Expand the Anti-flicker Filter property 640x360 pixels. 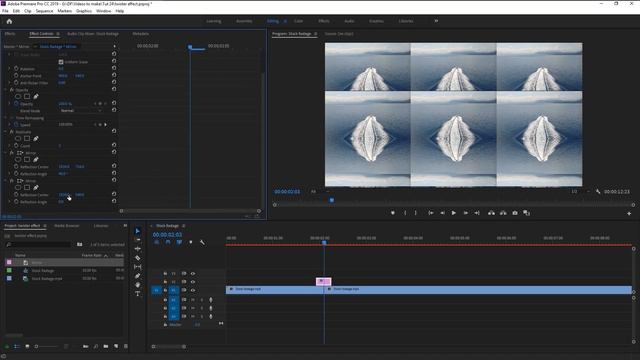tap(9, 82)
